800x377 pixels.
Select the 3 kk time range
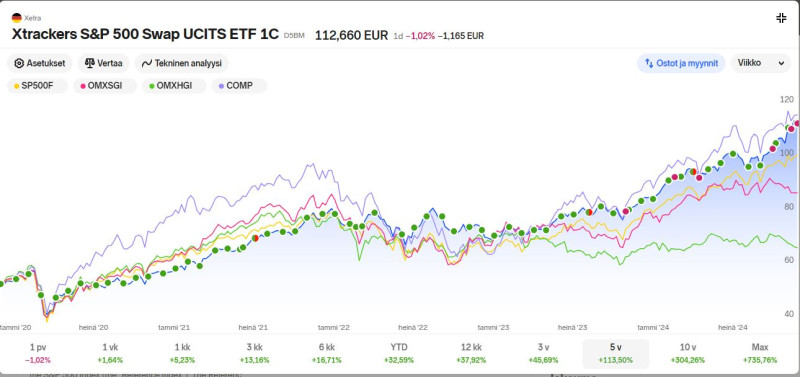pyautogui.click(x=255, y=354)
